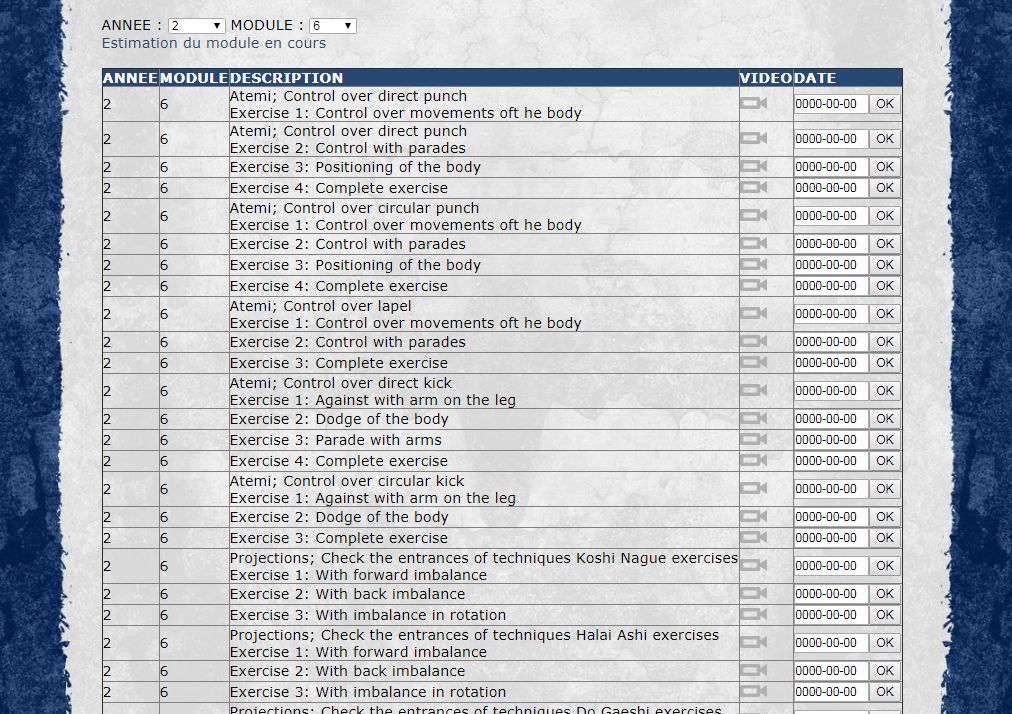The image size is (1012, 714).
Task: Focus date field for circular punch Exercise 1
Action: 830,216
